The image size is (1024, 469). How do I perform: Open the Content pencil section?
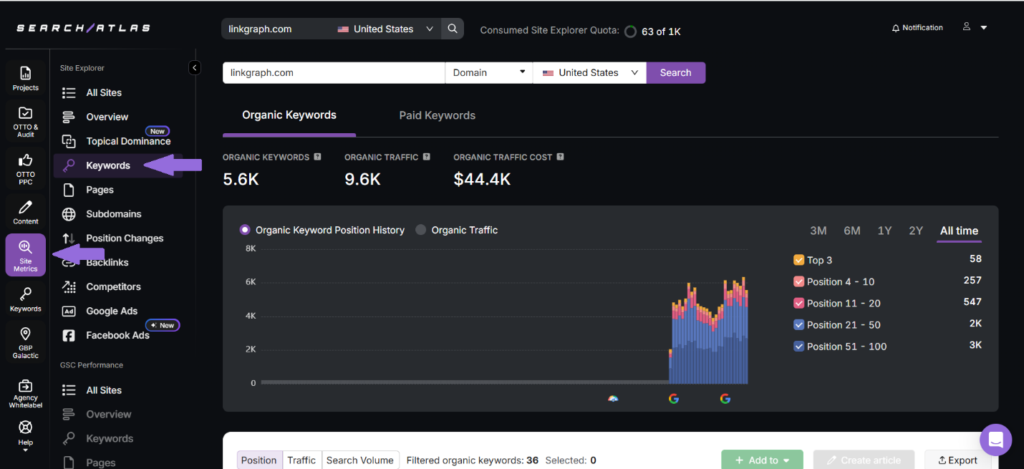[25, 212]
